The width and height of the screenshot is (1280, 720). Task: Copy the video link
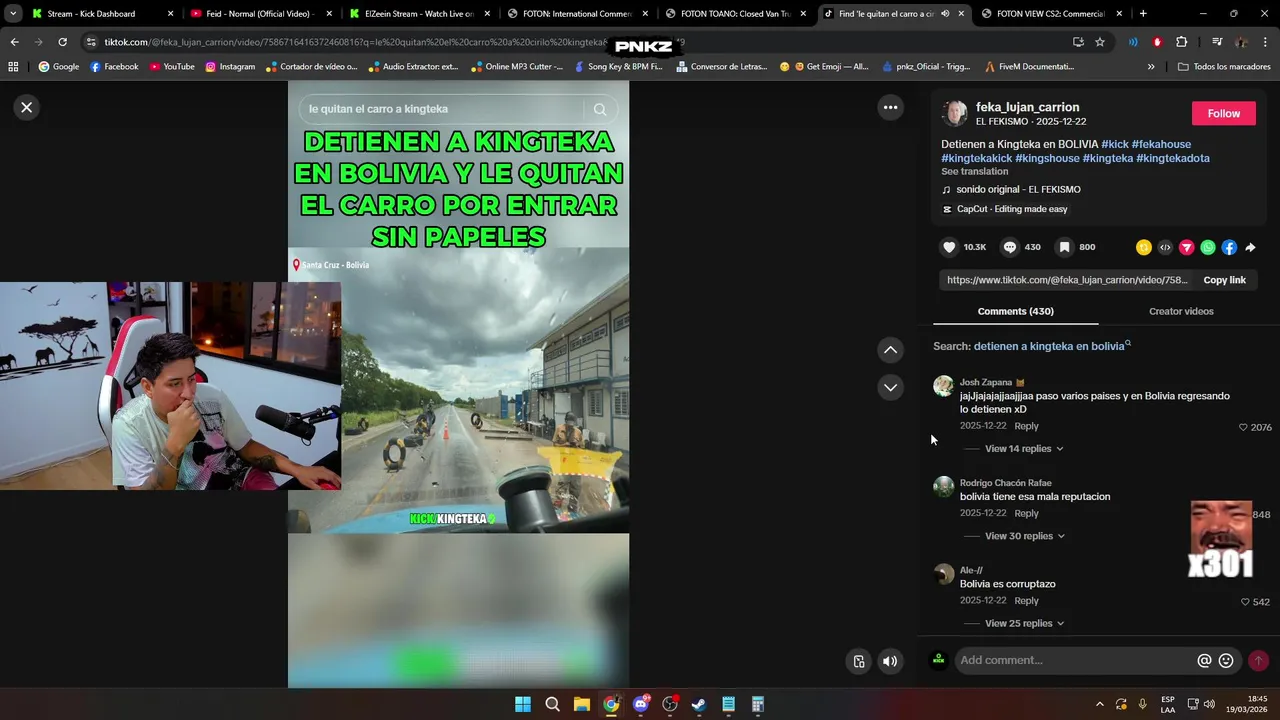(1224, 280)
